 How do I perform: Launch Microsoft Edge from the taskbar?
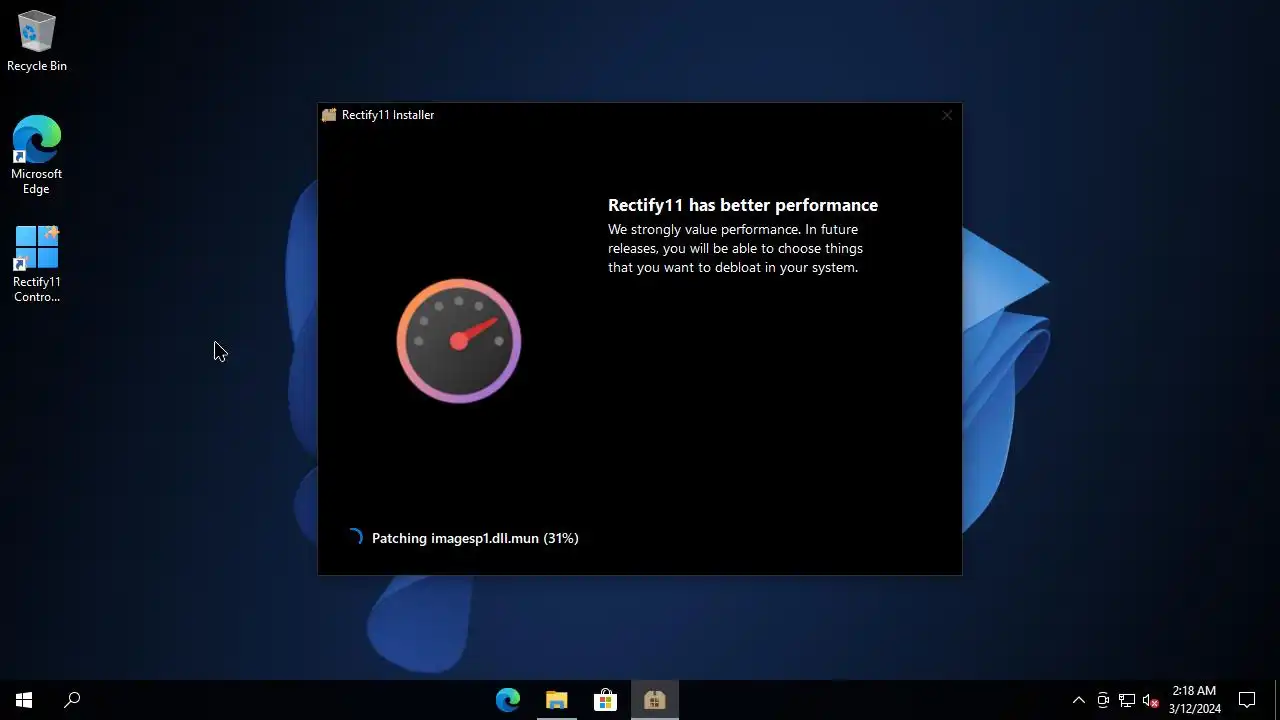[508, 700]
